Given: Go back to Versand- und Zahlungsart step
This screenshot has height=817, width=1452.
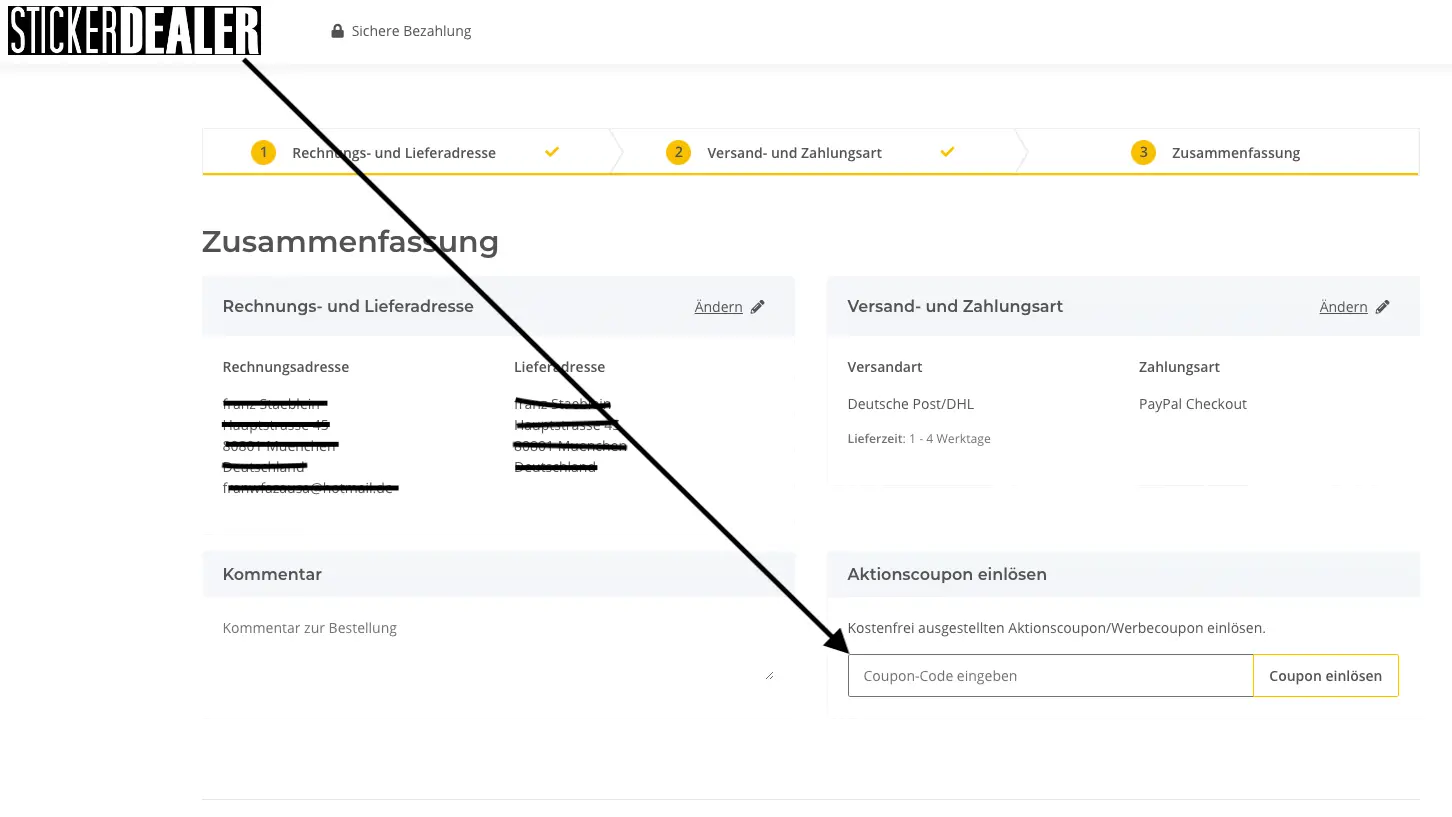Looking at the screenshot, I should 794,153.
